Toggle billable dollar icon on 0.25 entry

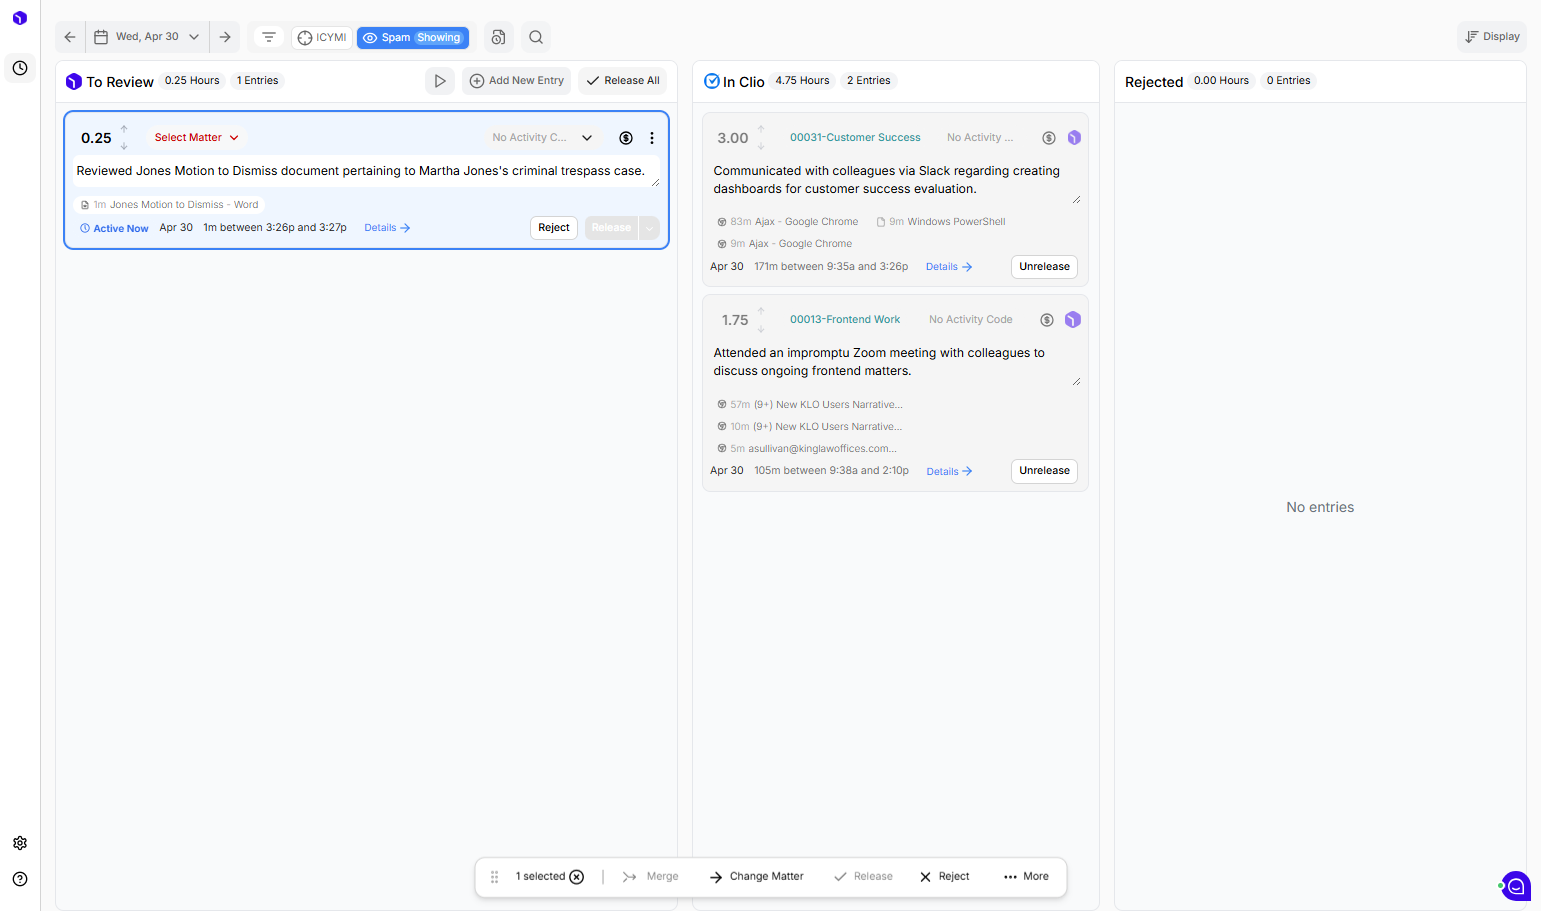coord(626,138)
